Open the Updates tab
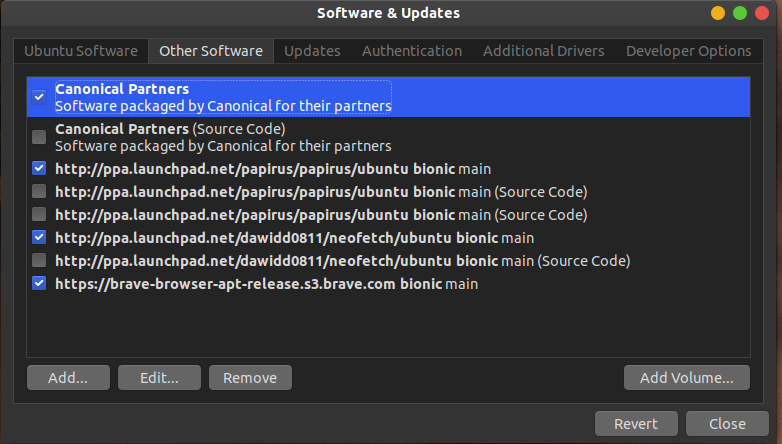 point(312,51)
